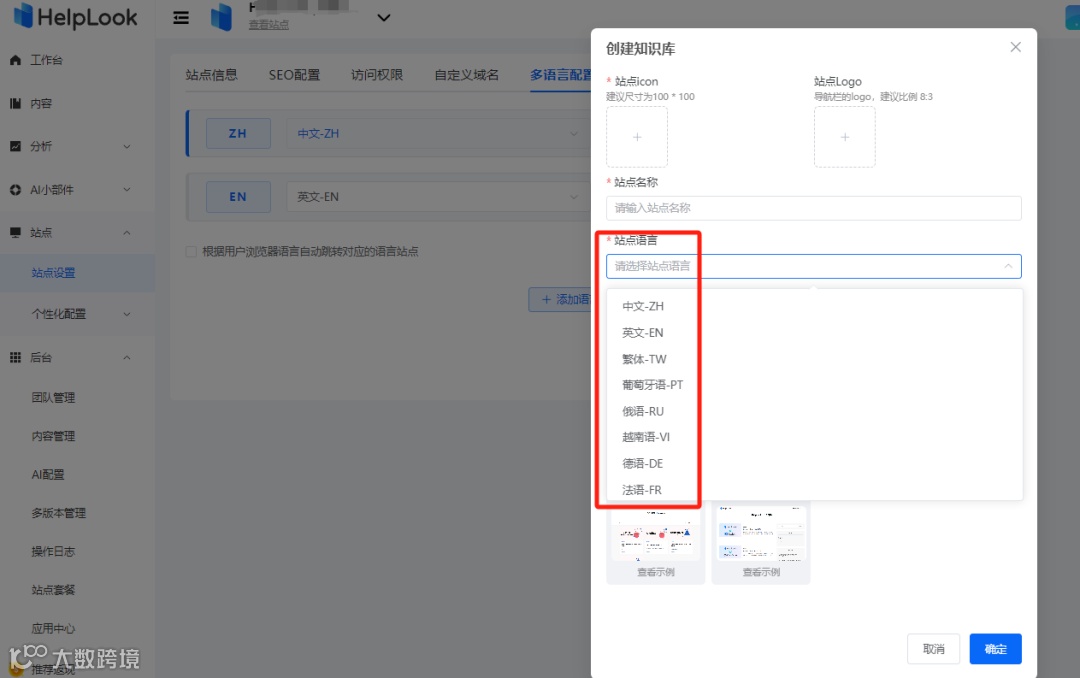Click the hamburger menu icon beside the logo
Viewport: 1080px width, 678px height.
[x=179, y=17]
